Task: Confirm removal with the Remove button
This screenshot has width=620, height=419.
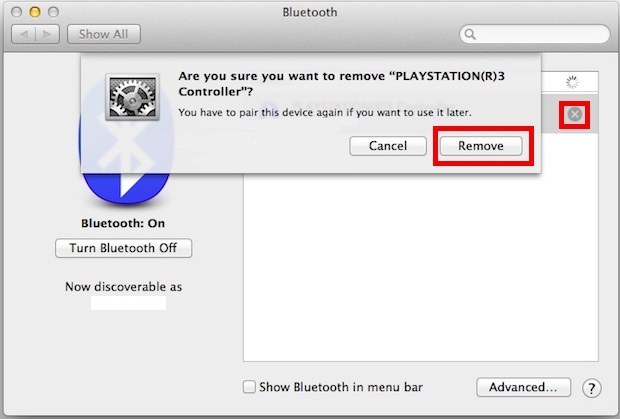Action: [481, 146]
